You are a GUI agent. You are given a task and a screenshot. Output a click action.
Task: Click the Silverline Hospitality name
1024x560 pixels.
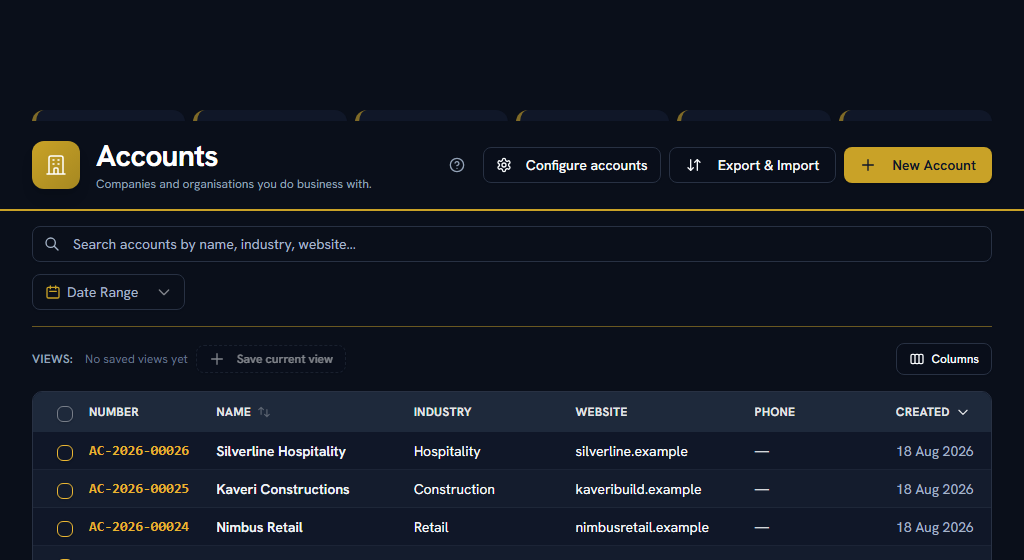281,452
